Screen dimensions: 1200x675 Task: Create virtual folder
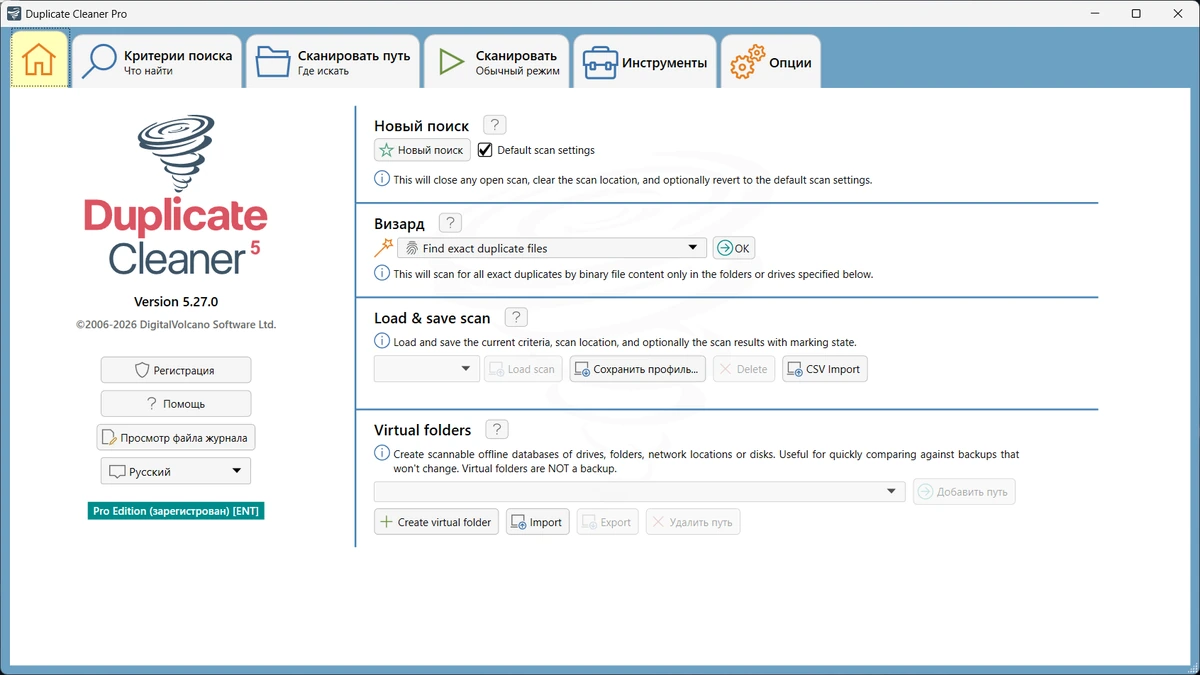[436, 522]
